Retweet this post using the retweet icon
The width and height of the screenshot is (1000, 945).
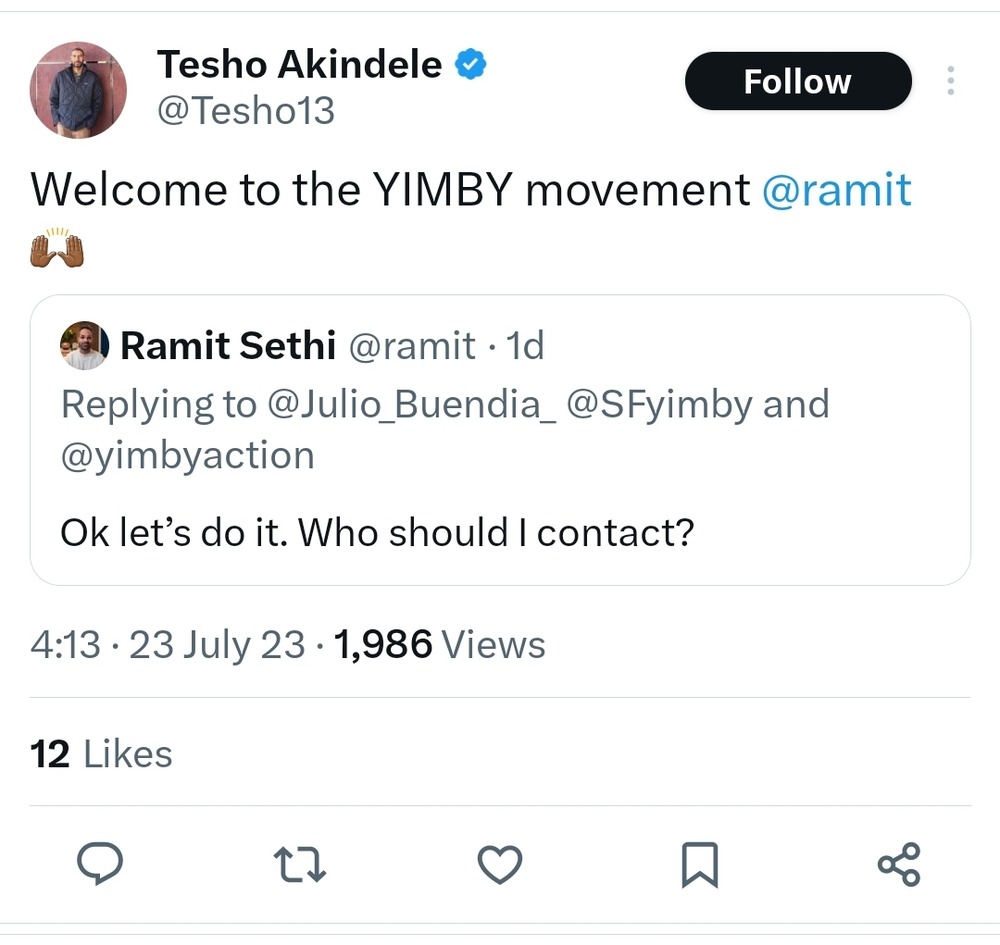coord(301,862)
